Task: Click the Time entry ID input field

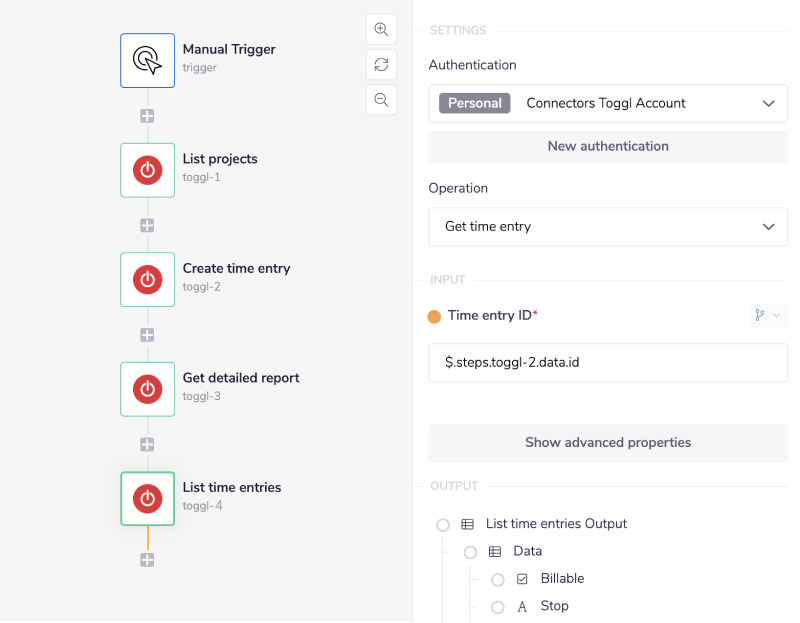Action: [607, 362]
